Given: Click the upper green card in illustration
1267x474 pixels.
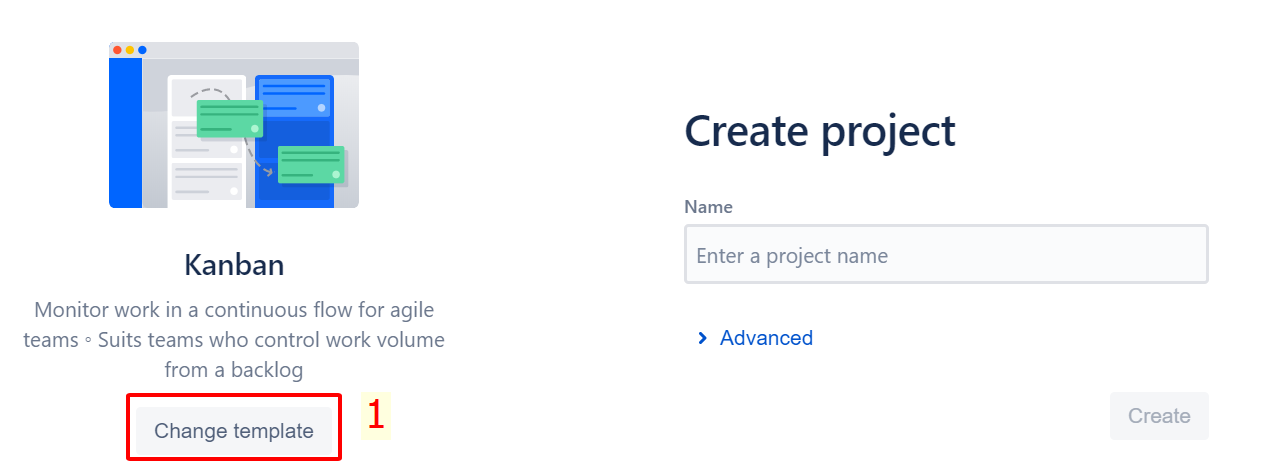Looking at the screenshot, I should point(229,117).
